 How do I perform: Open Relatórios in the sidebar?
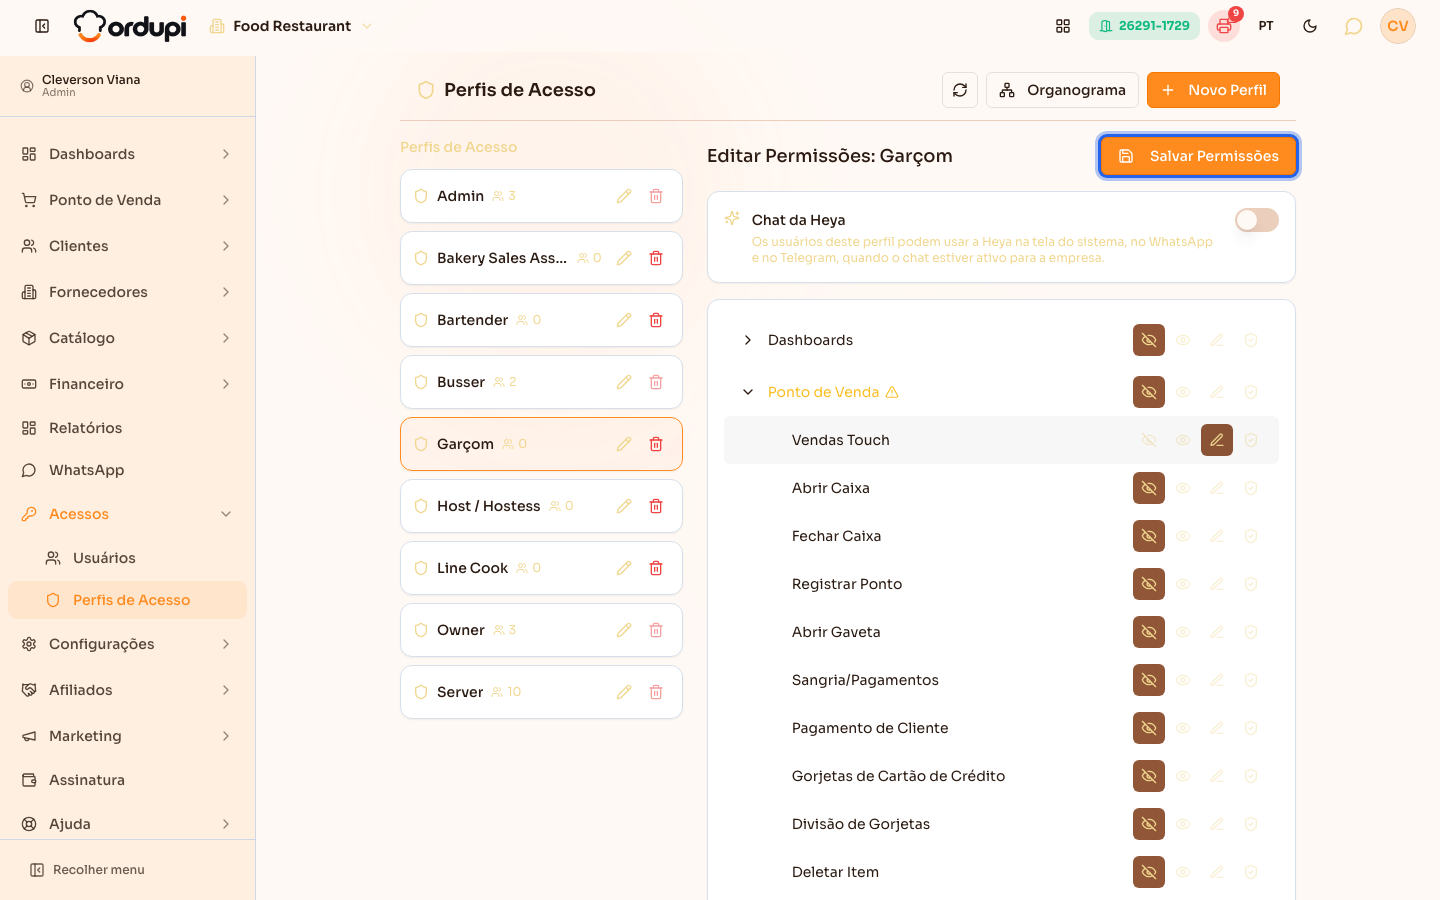coord(127,428)
